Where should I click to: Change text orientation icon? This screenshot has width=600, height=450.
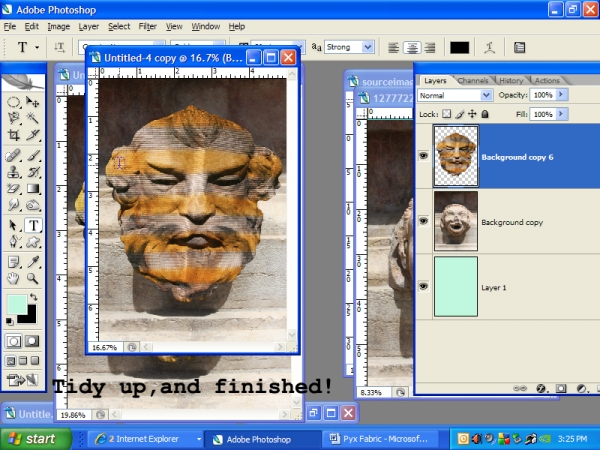point(59,47)
